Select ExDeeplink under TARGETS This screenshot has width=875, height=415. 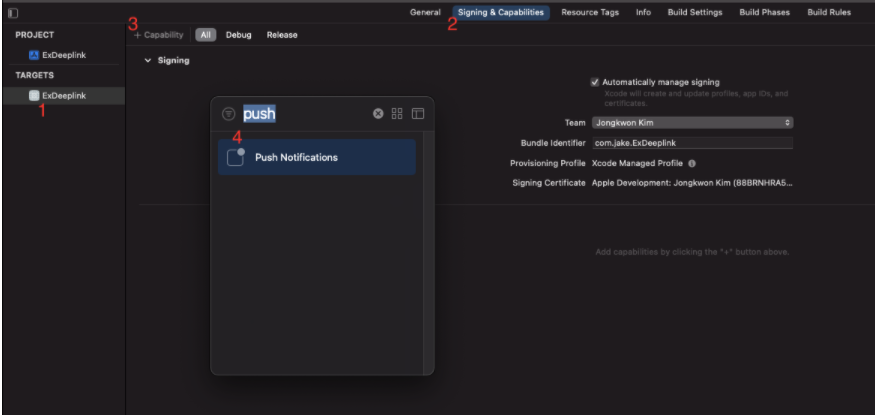pyautogui.click(x=63, y=95)
